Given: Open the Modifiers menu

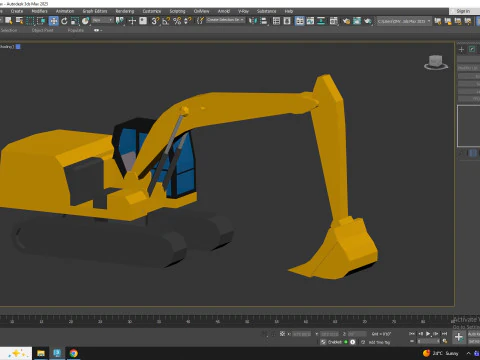Looking at the screenshot, I should coord(39,11).
